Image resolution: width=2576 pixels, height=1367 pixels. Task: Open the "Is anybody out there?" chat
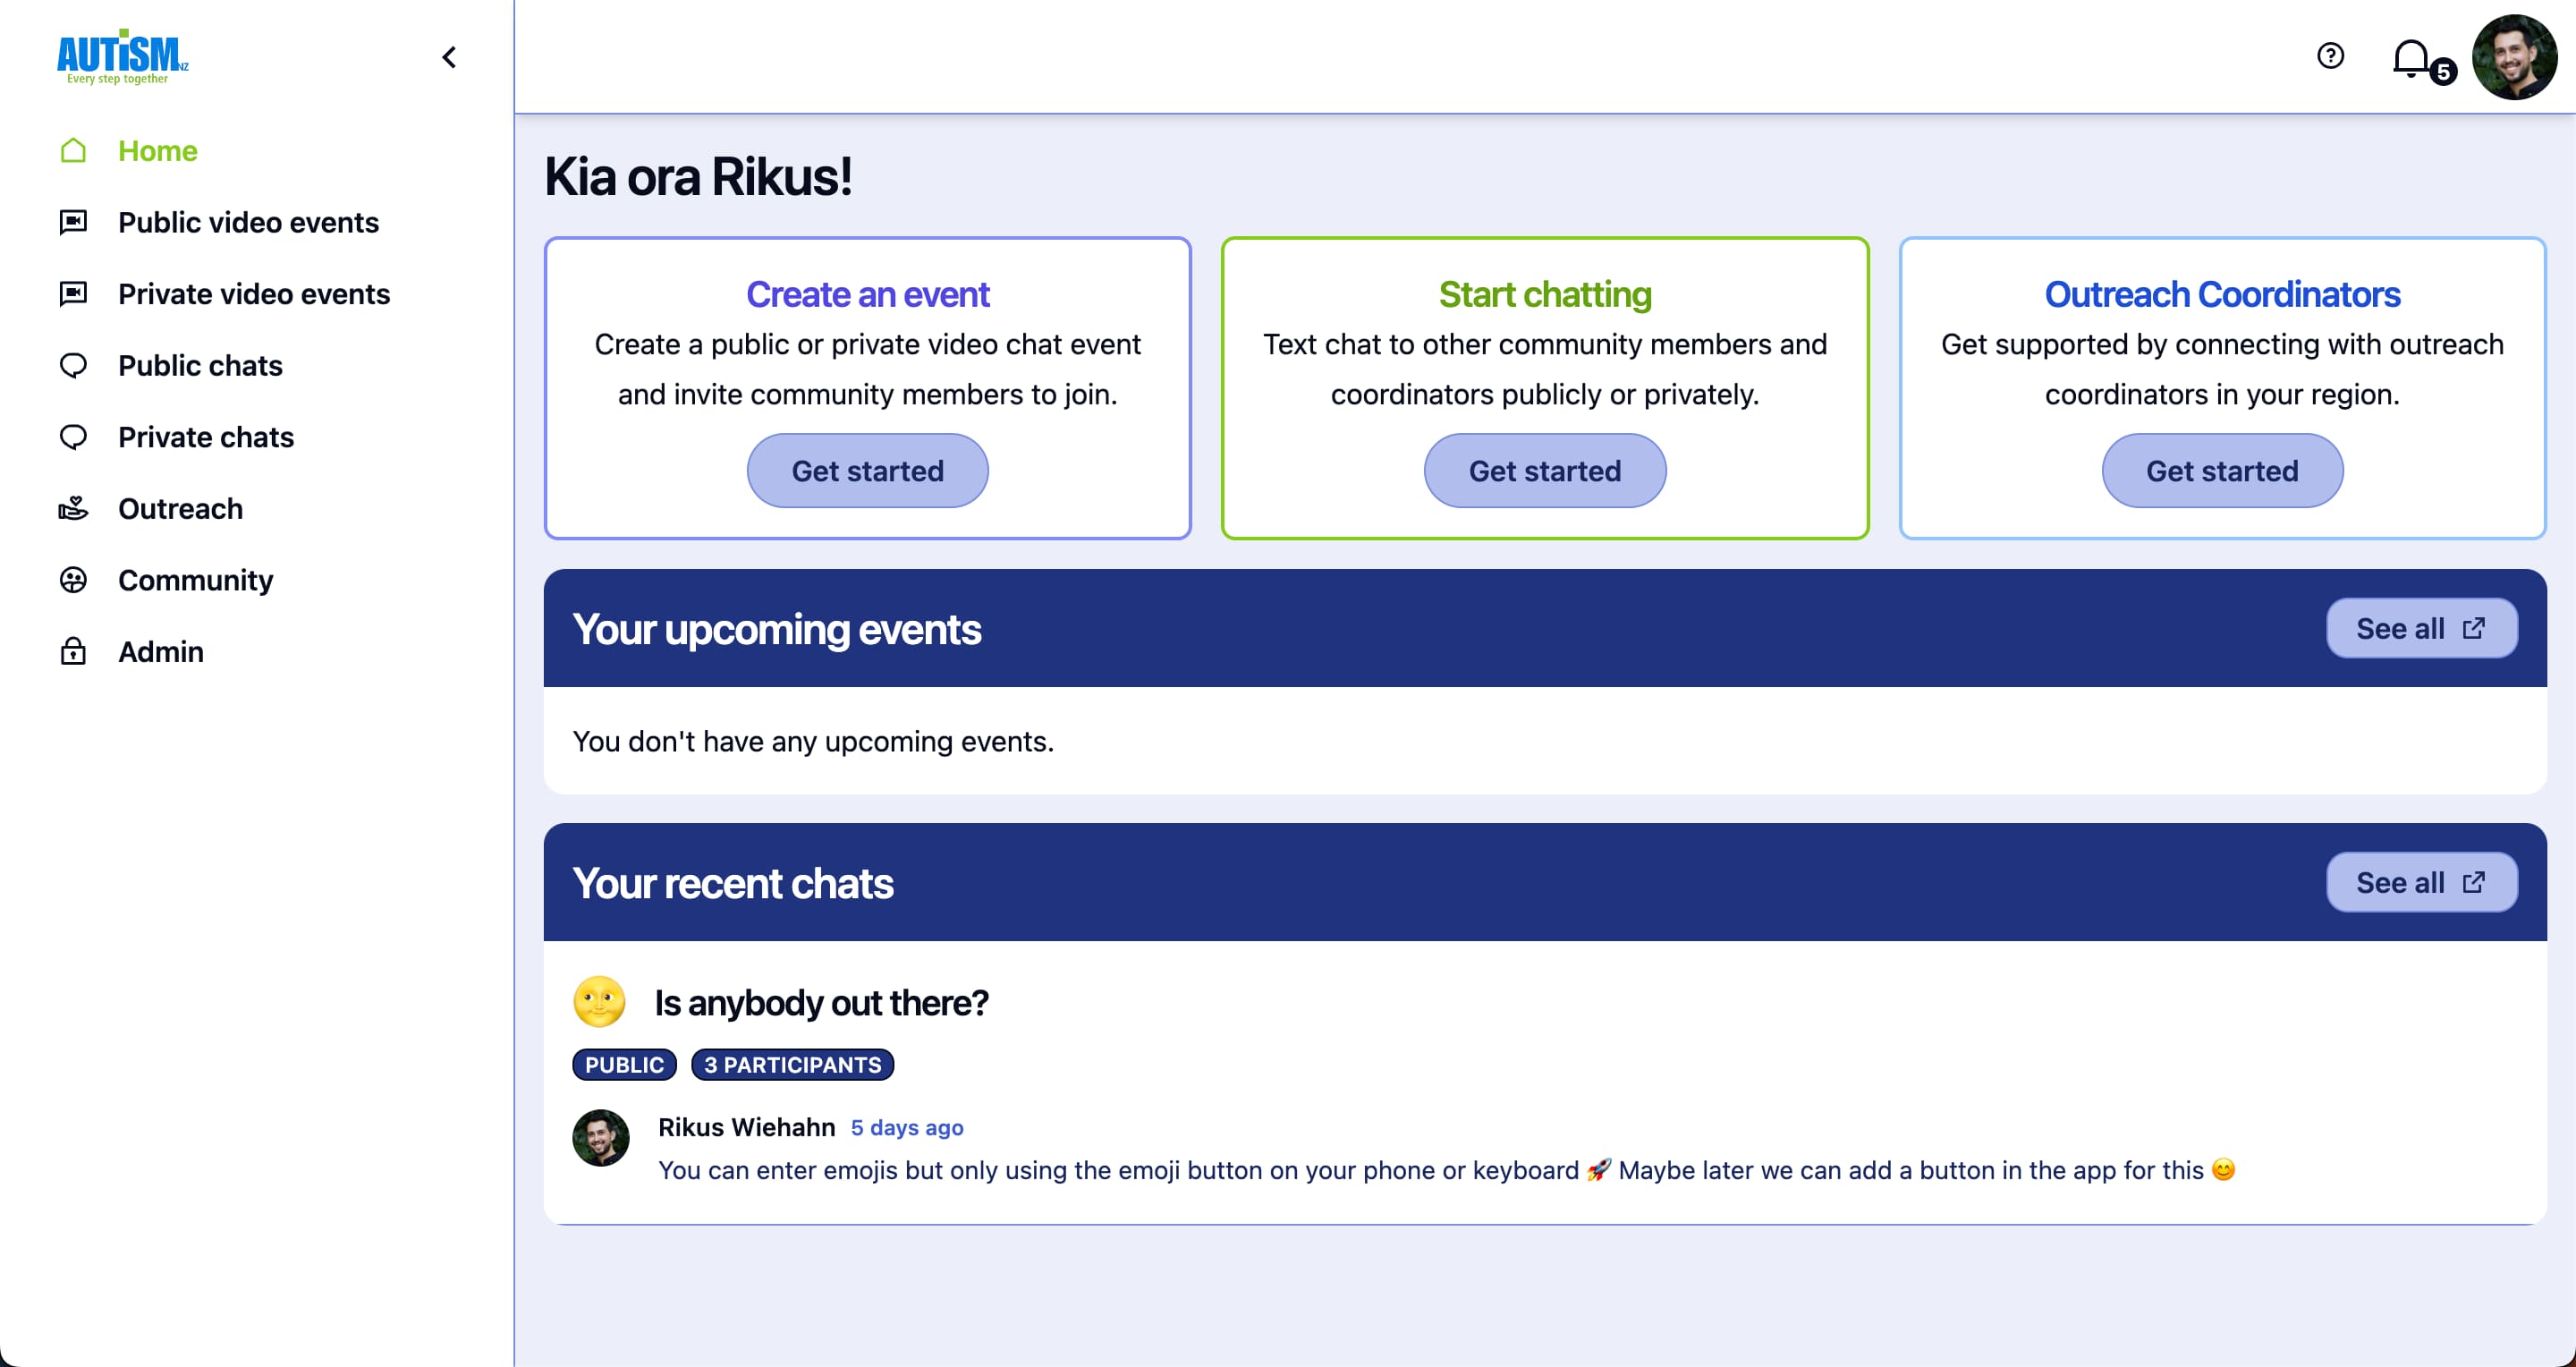point(821,1003)
